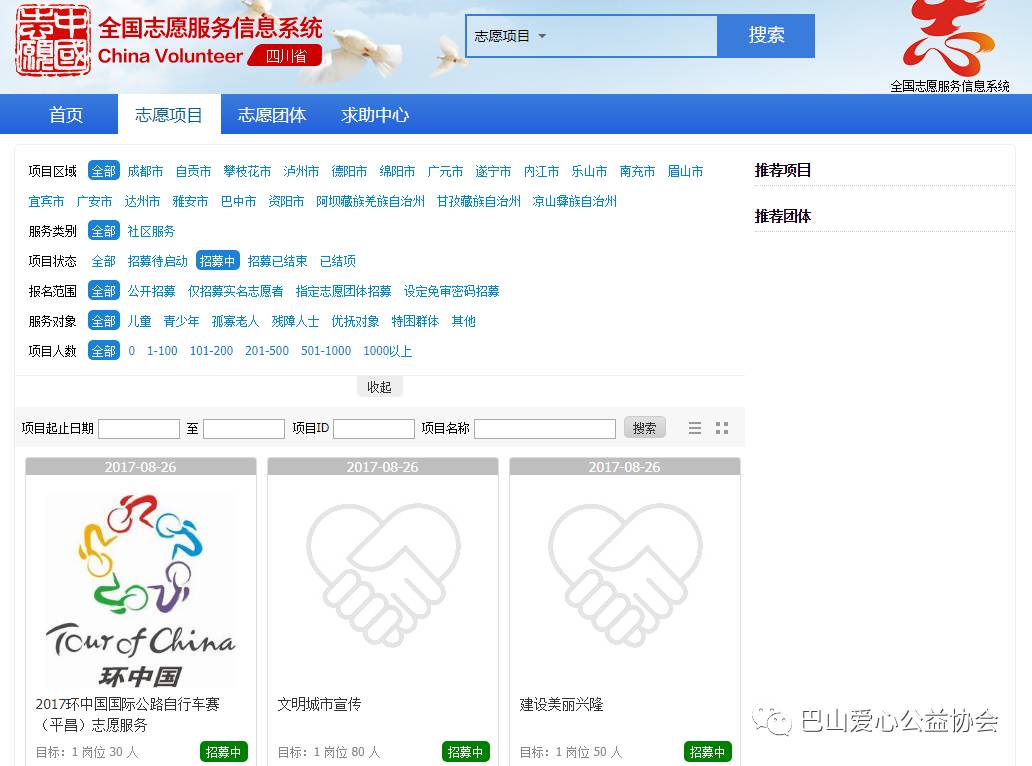
Task: Filter region by 南充市
Action: [x=638, y=171]
